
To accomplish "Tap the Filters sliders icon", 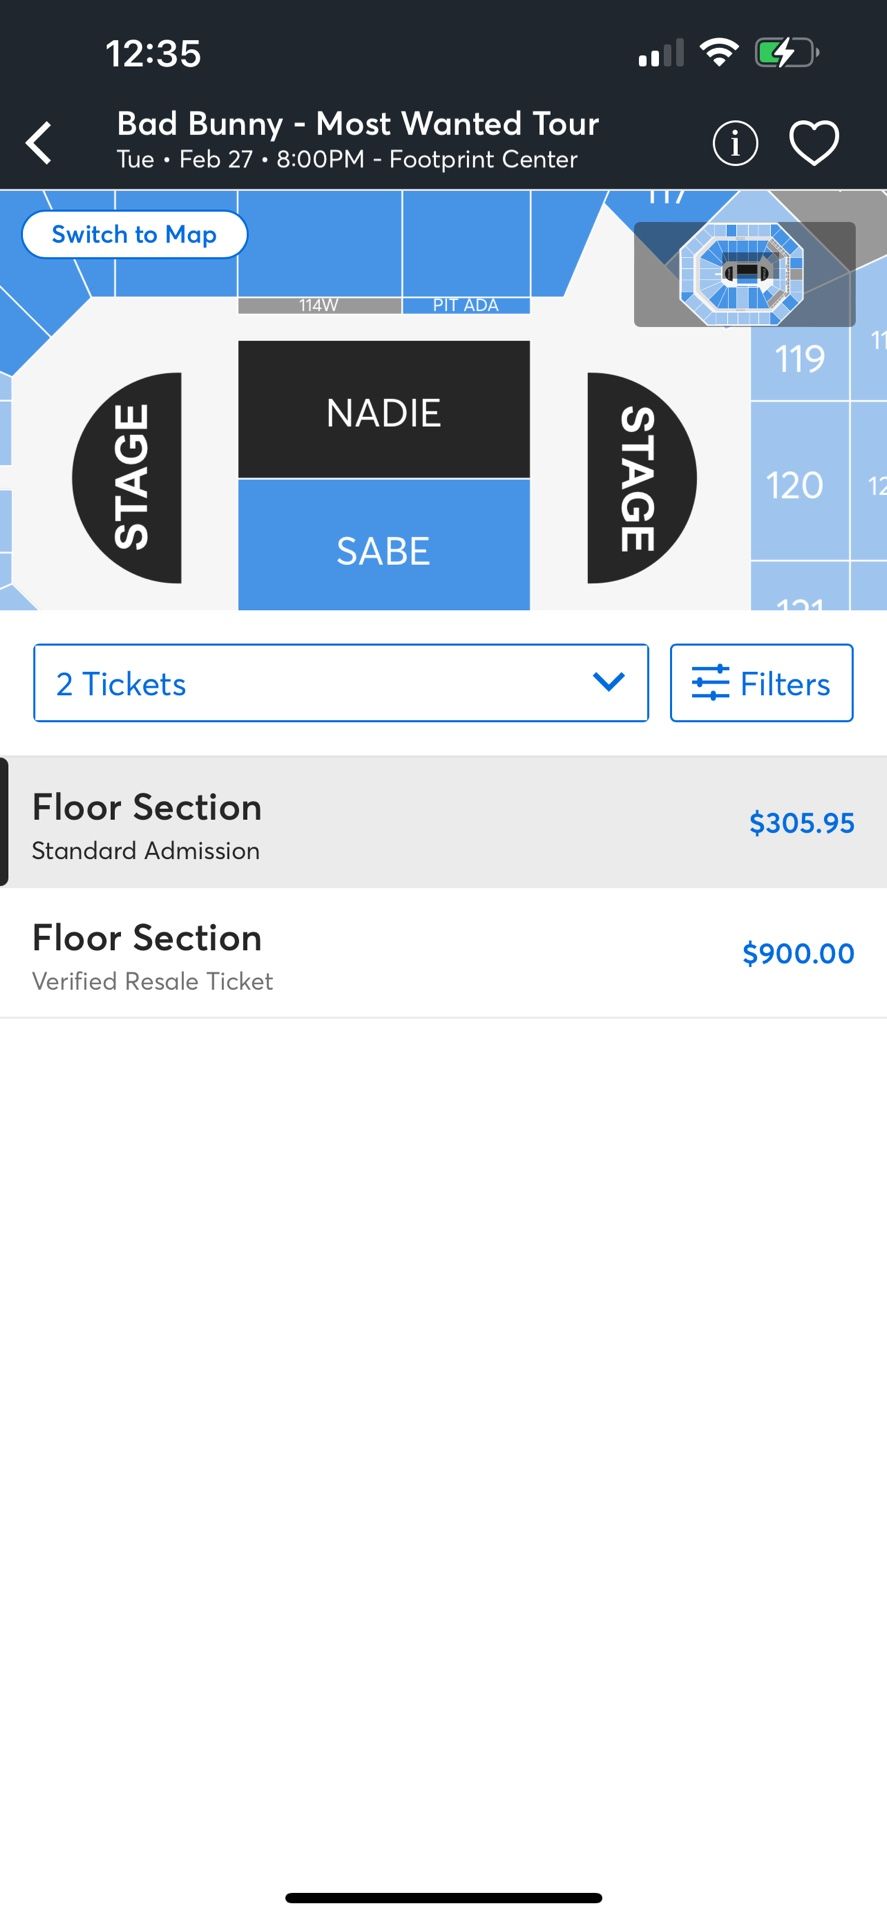I will (710, 683).
